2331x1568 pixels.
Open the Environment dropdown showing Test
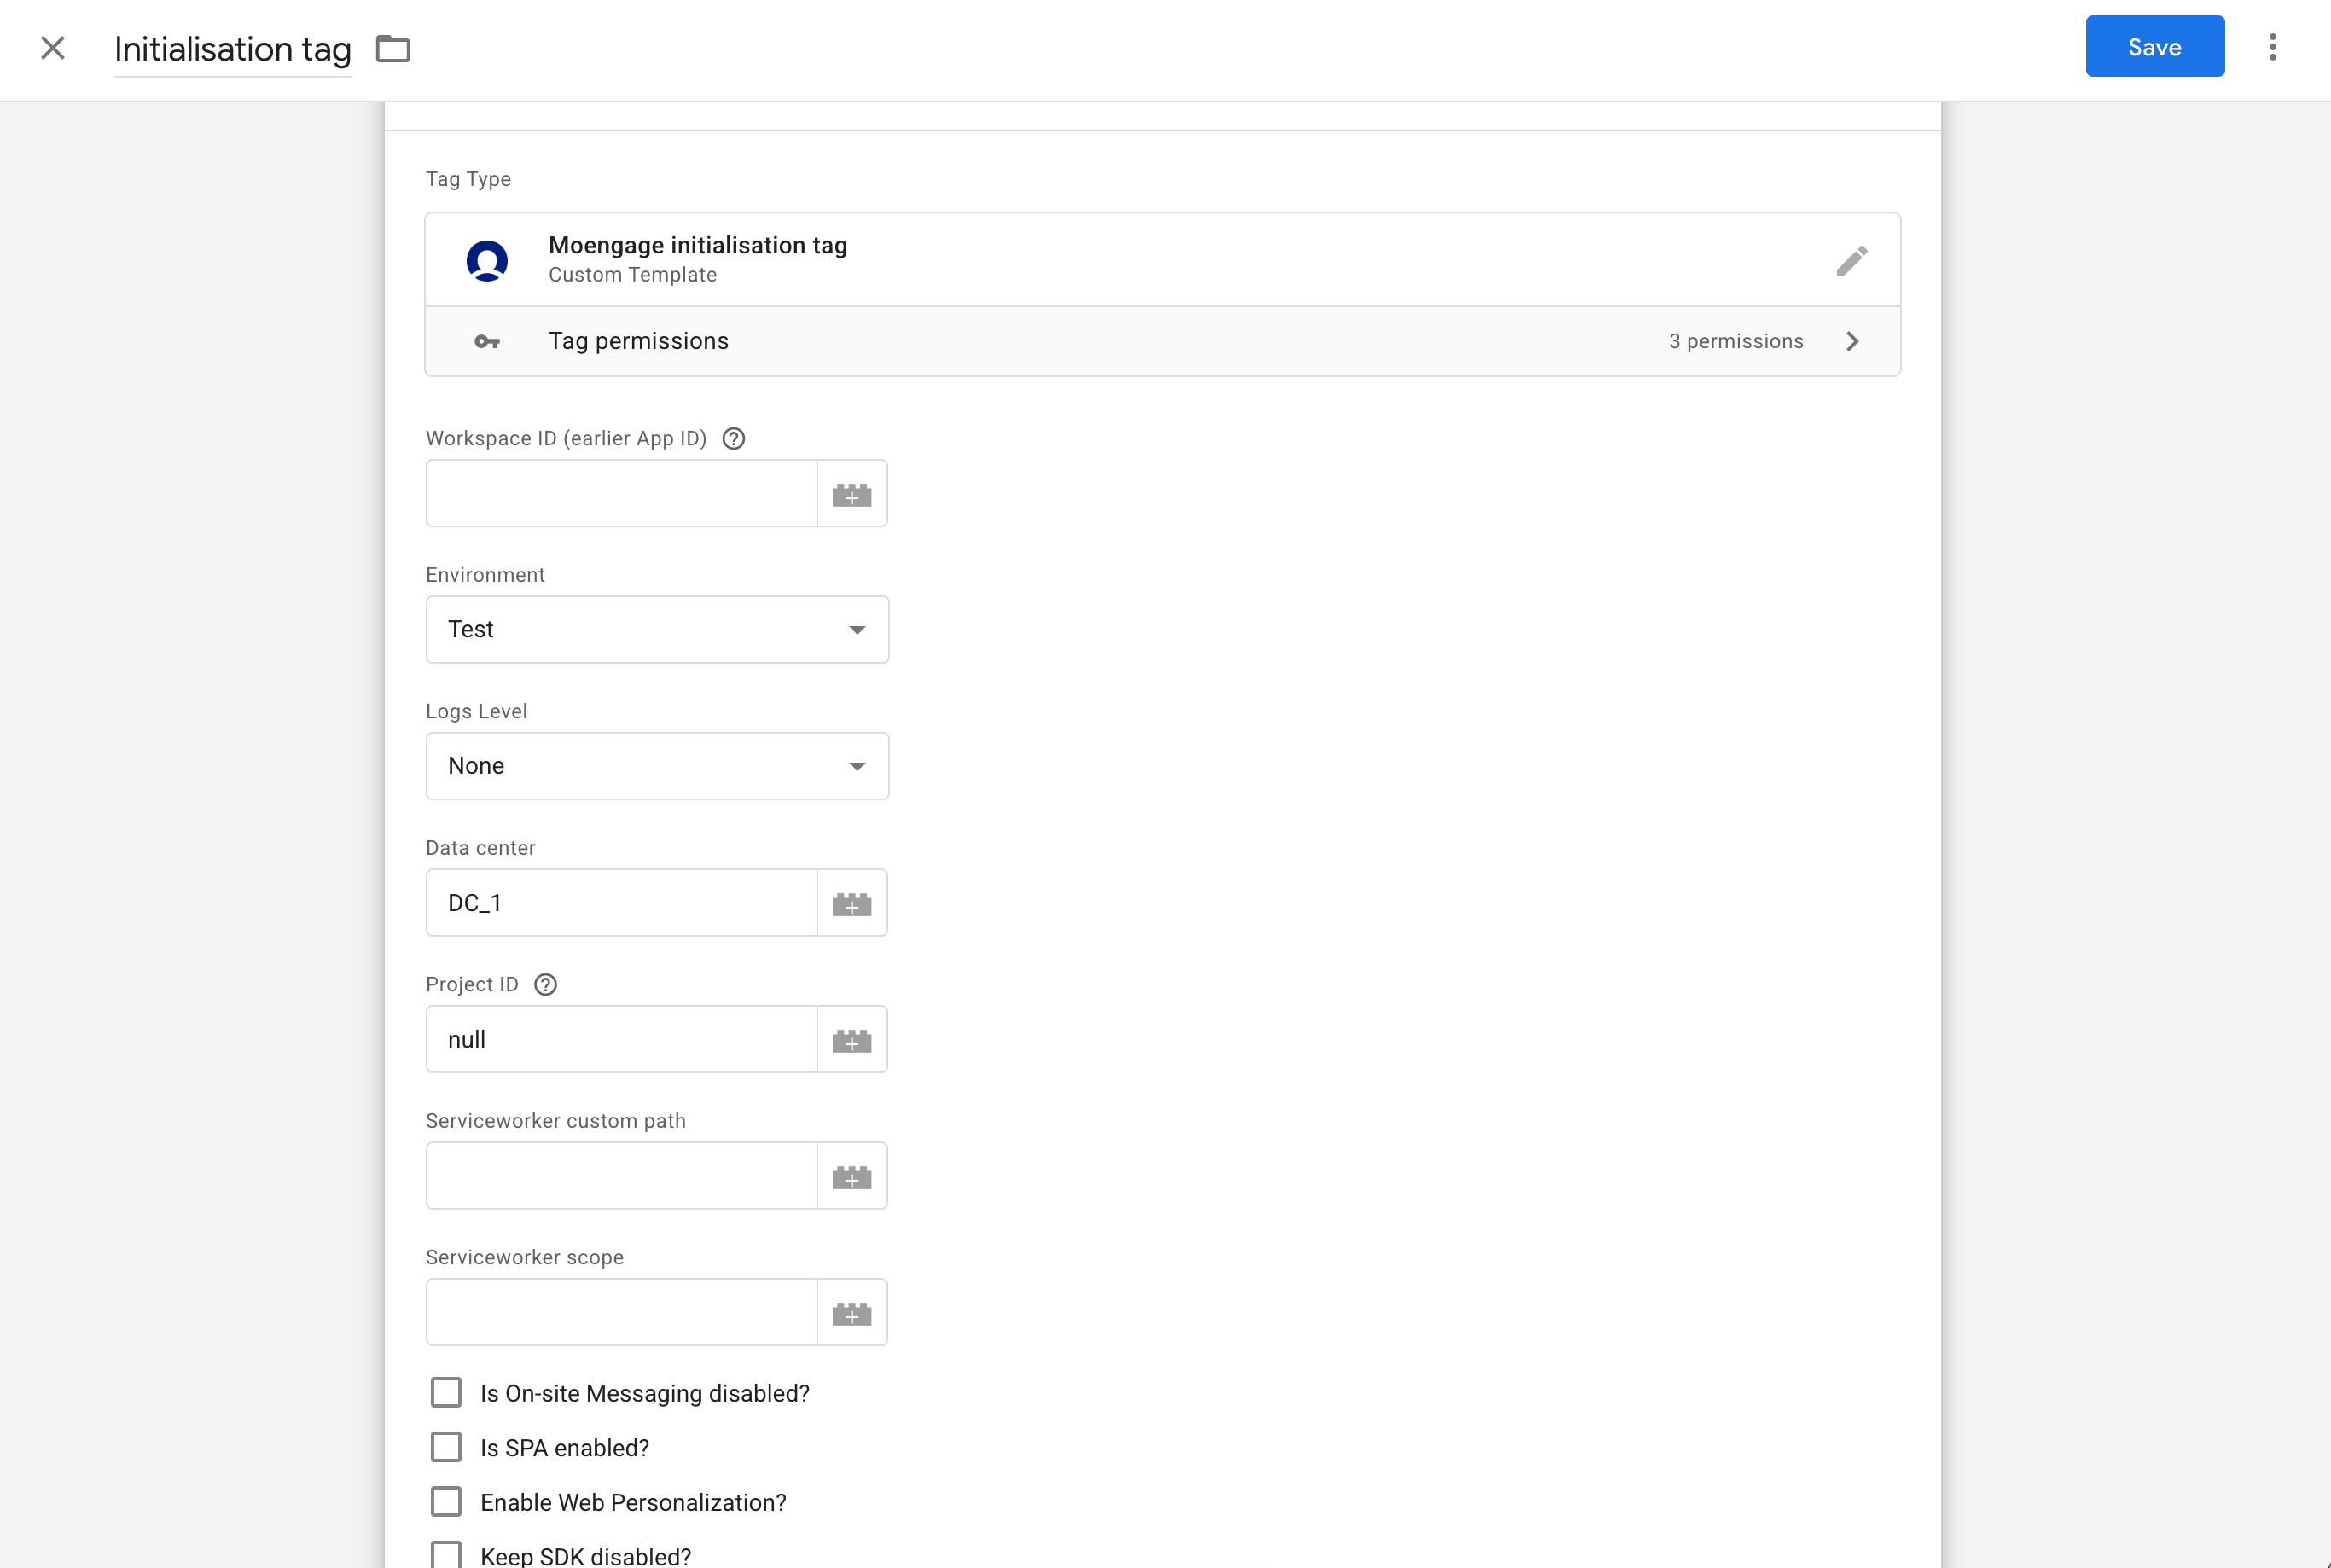pyautogui.click(x=657, y=630)
